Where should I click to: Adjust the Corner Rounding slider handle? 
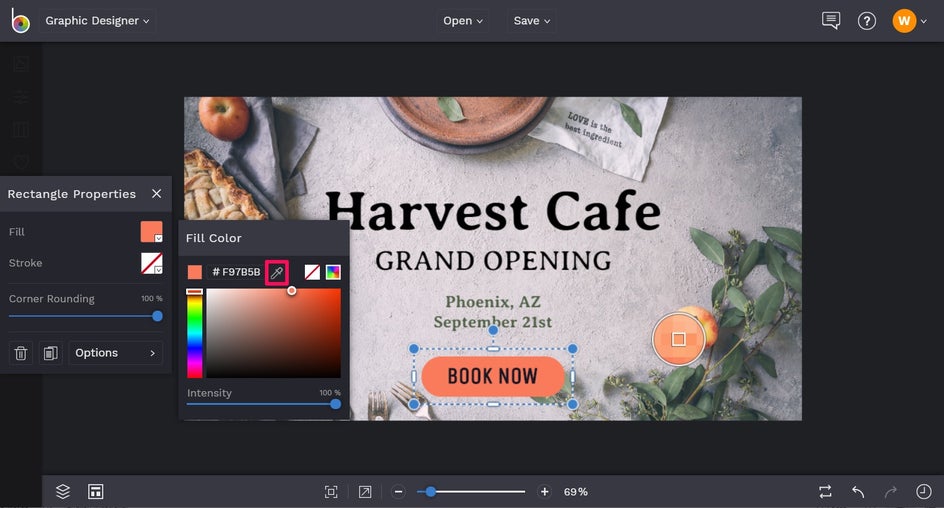pyautogui.click(x=157, y=316)
